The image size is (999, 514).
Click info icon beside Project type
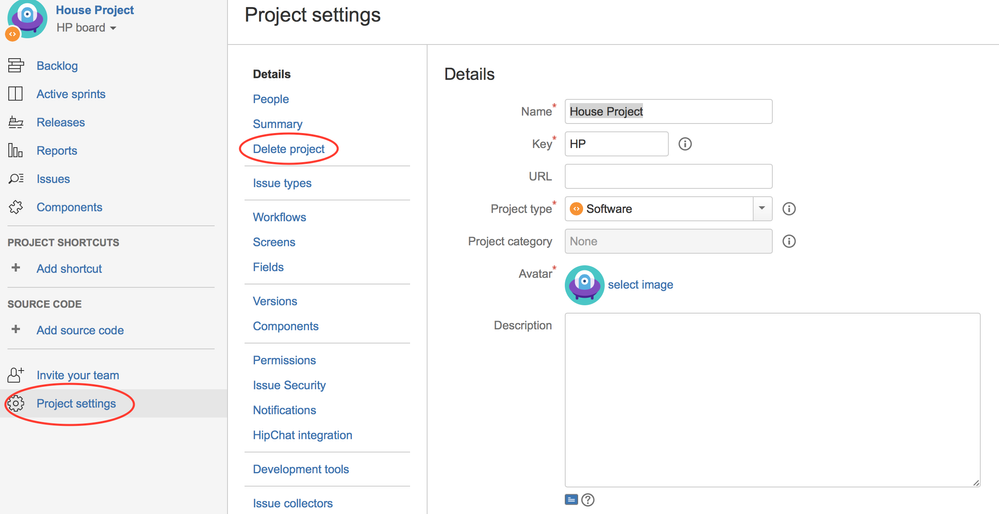(789, 209)
